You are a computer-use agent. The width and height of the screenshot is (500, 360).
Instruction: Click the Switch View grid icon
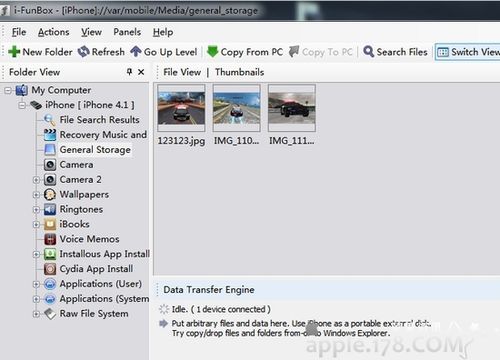click(443, 52)
